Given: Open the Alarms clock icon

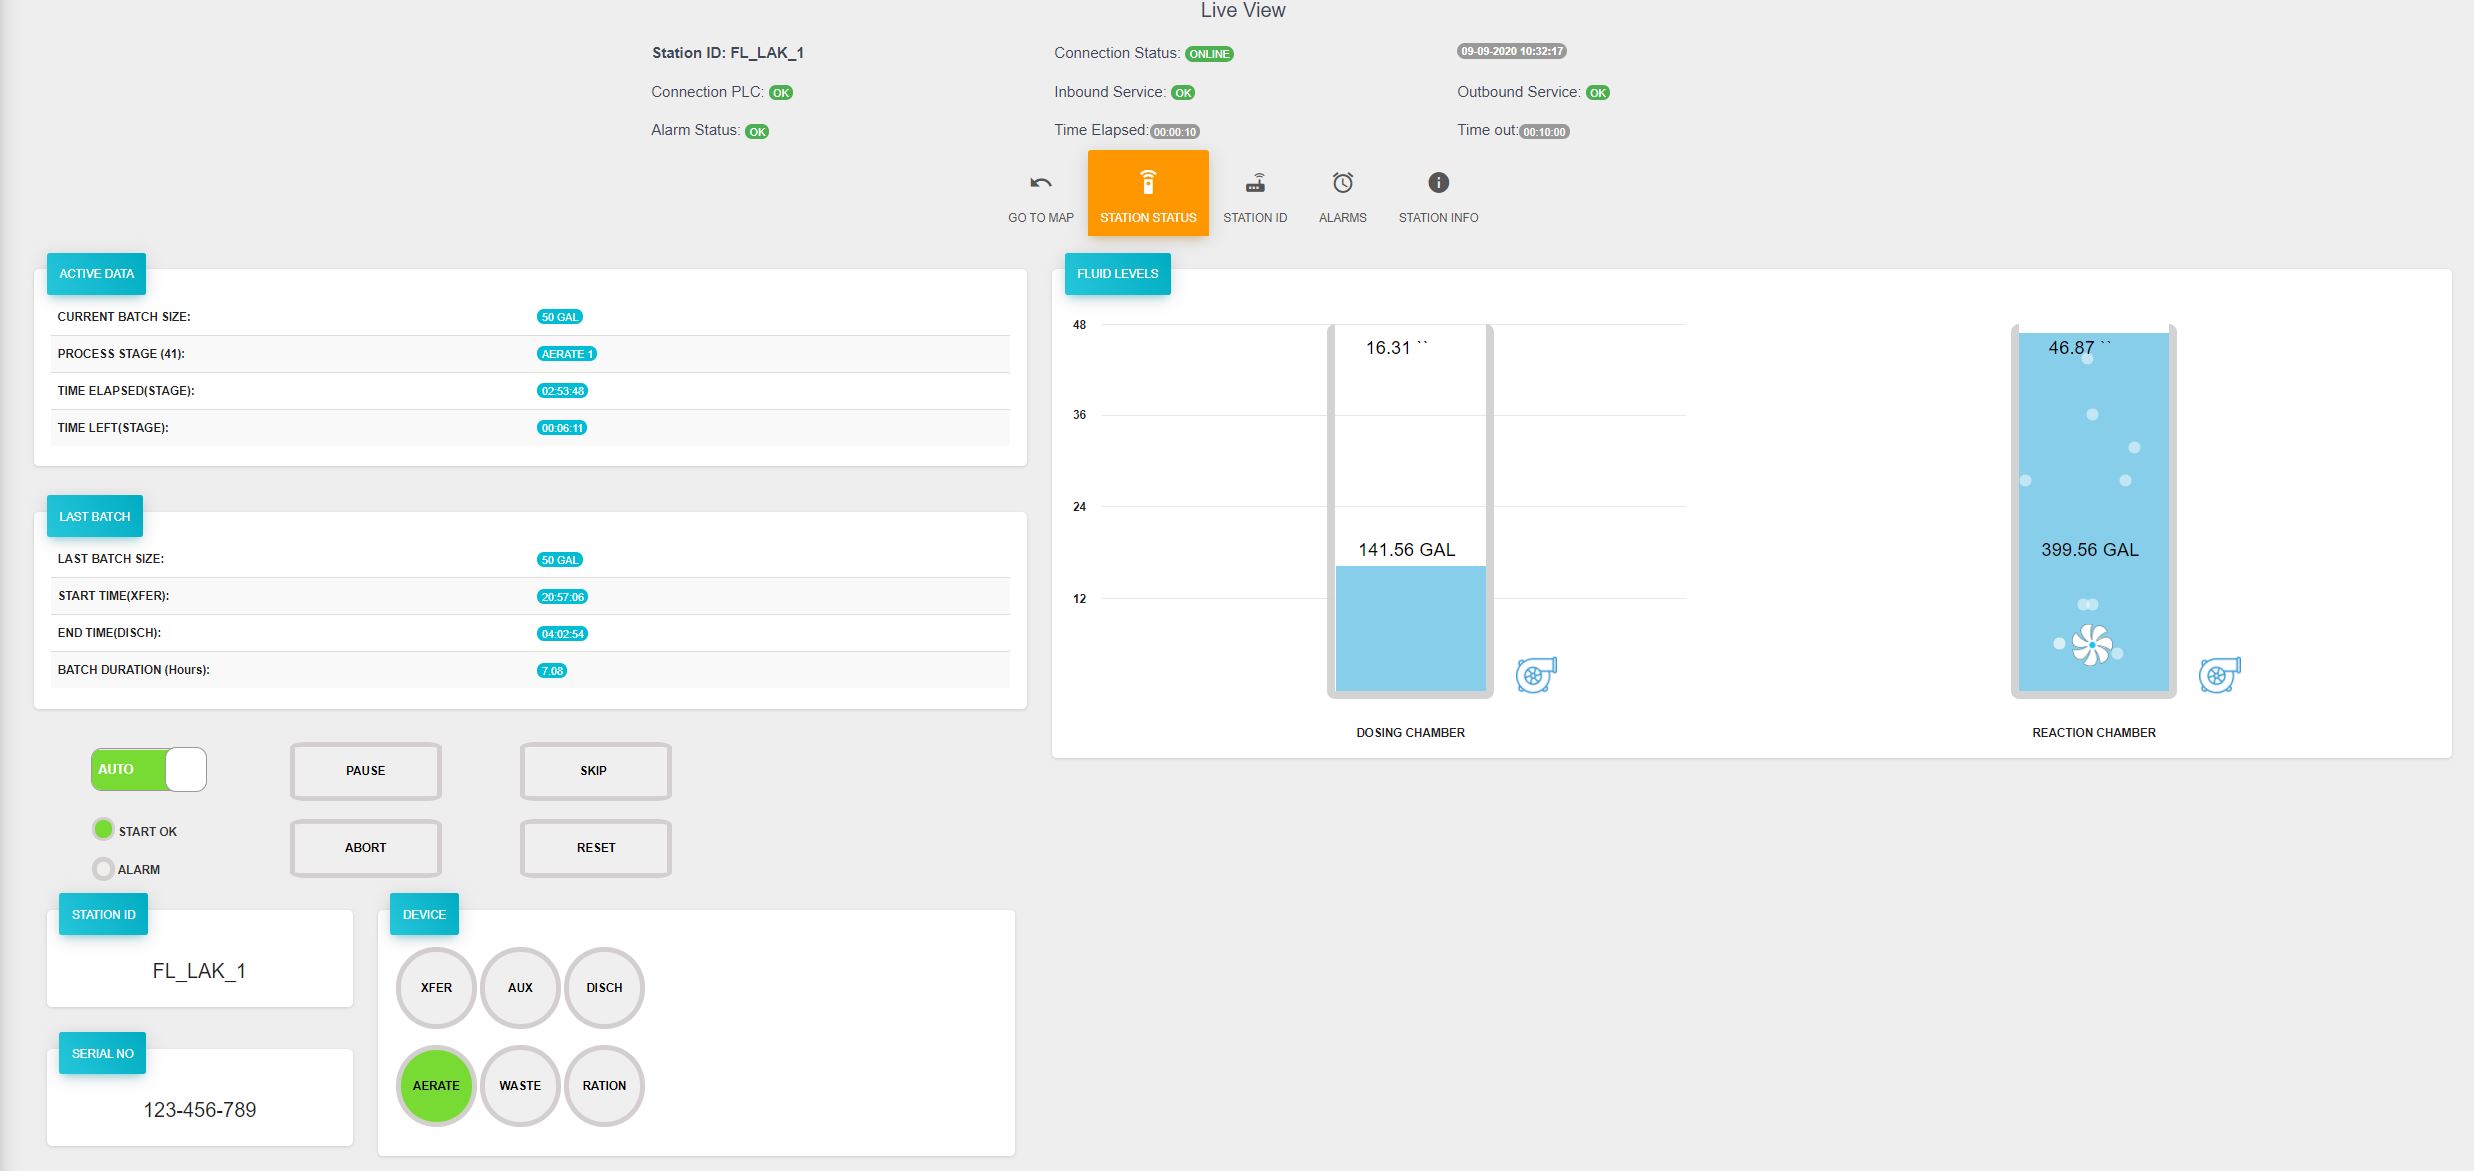Looking at the screenshot, I should pyautogui.click(x=1342, y=183).
